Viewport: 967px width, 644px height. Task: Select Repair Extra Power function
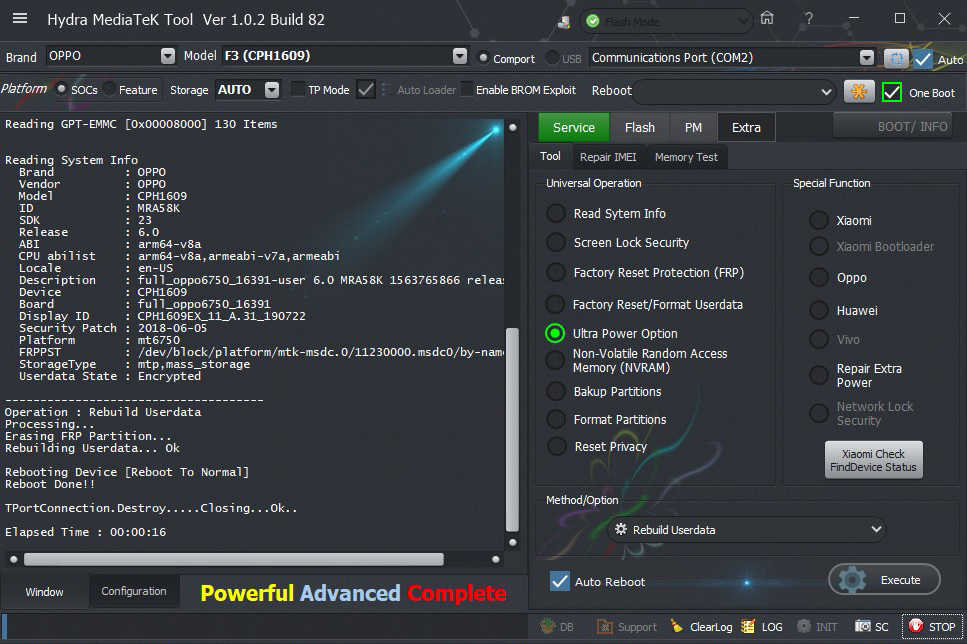point(819,375)
